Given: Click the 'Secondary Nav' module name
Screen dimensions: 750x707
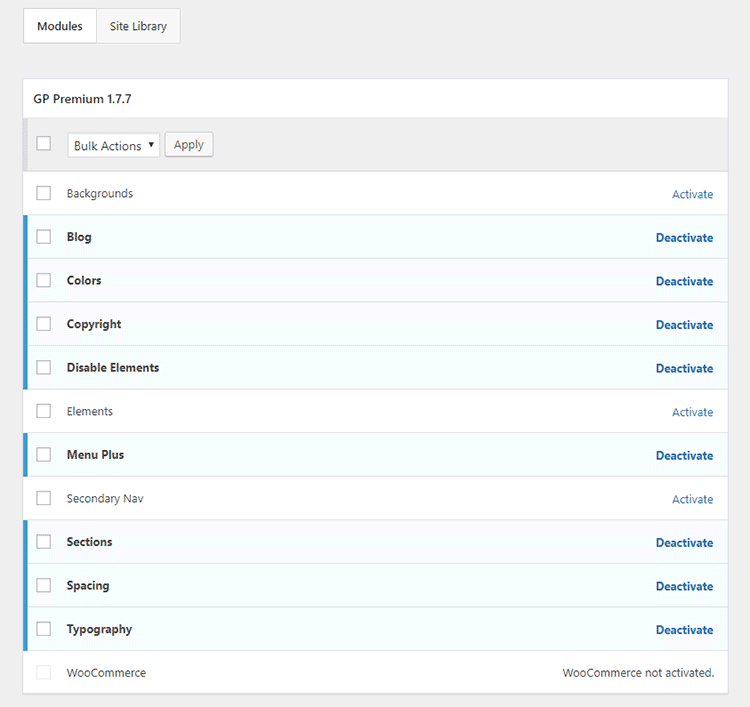Looking at the screenshot, I should (105, 498).
